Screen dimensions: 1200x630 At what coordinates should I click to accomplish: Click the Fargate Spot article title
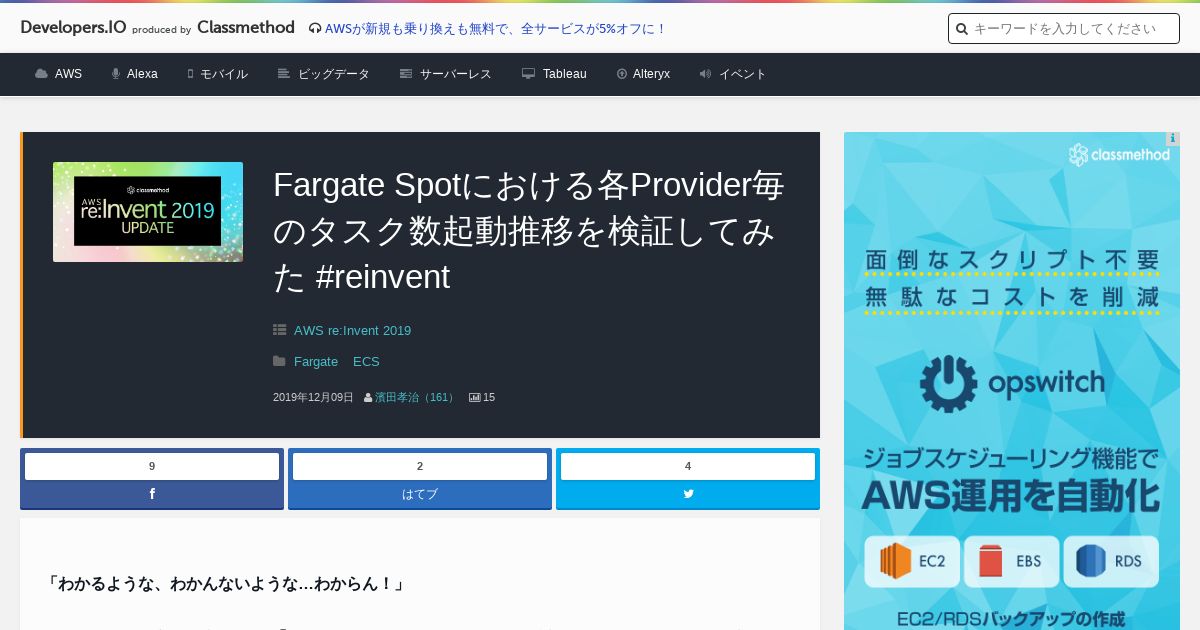528,231
